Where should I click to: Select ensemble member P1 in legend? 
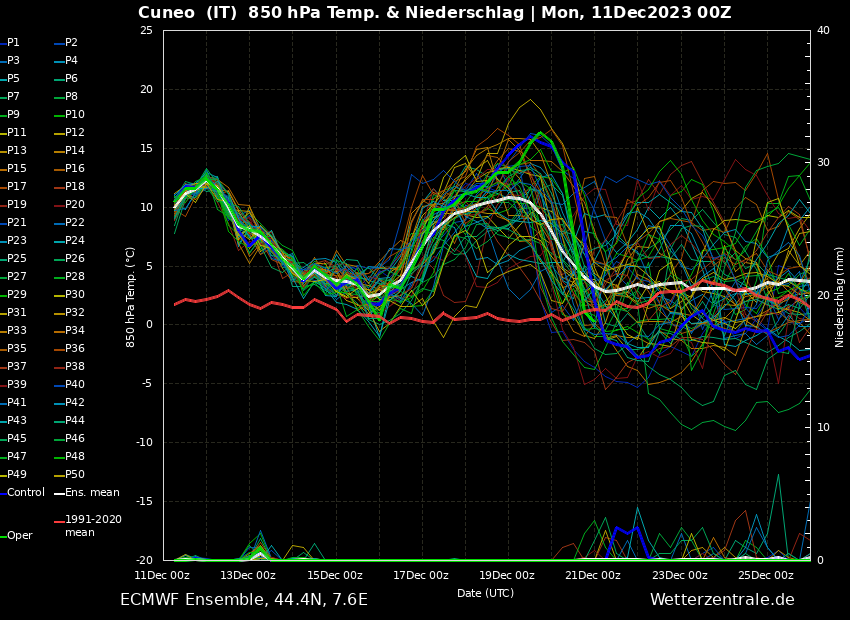13,43
